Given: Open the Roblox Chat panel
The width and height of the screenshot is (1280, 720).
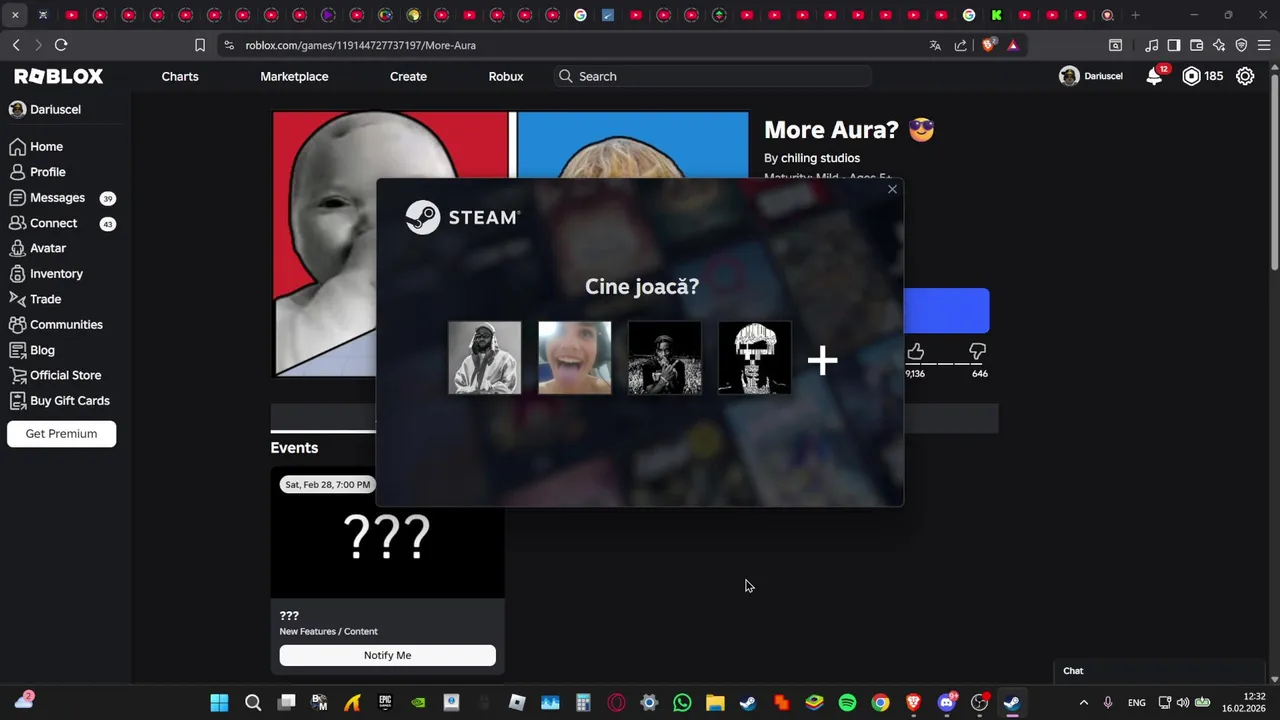Looking at the screenshot, I should (x=1160, y=671).
